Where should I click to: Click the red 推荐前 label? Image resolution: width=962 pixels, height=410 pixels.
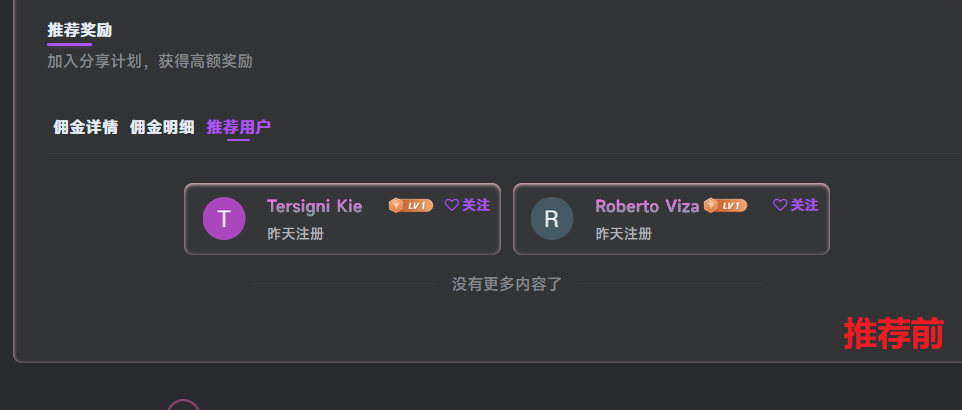coord(893,334)
